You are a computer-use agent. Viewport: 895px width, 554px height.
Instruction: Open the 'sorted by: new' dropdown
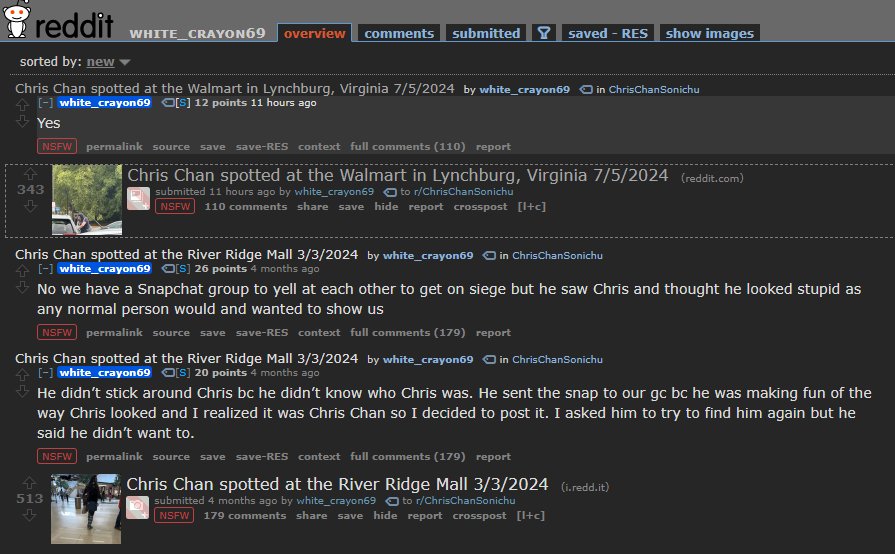(x=108, y=62)
